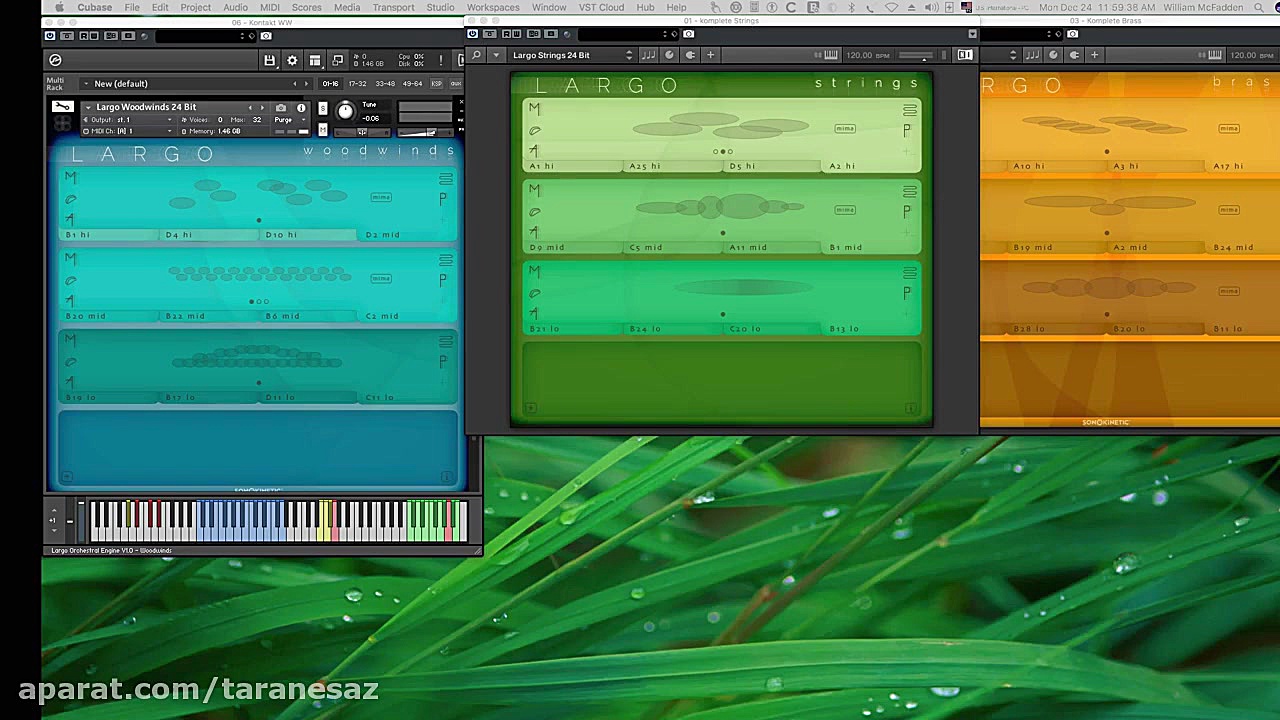
Task: Click the mima button in top strings row
Action: pyautogui.click(x=845, y=128)
